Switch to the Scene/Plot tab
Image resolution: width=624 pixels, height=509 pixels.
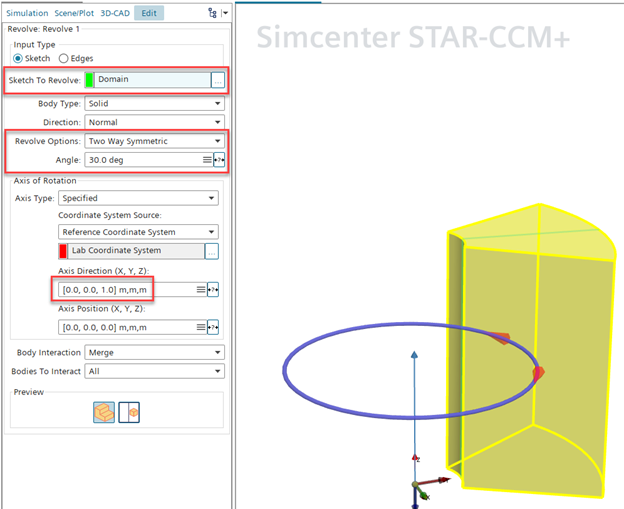pyautogui.click(x=73, y=13)
